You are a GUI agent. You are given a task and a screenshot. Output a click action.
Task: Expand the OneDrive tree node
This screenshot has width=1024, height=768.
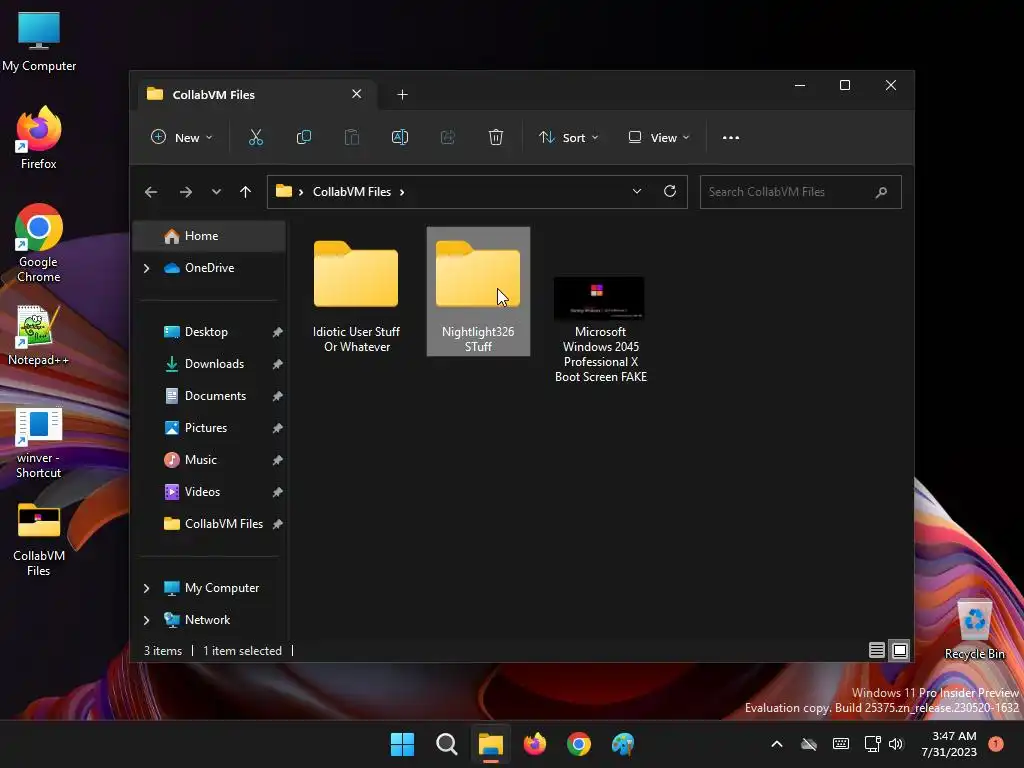coord(146,268)
